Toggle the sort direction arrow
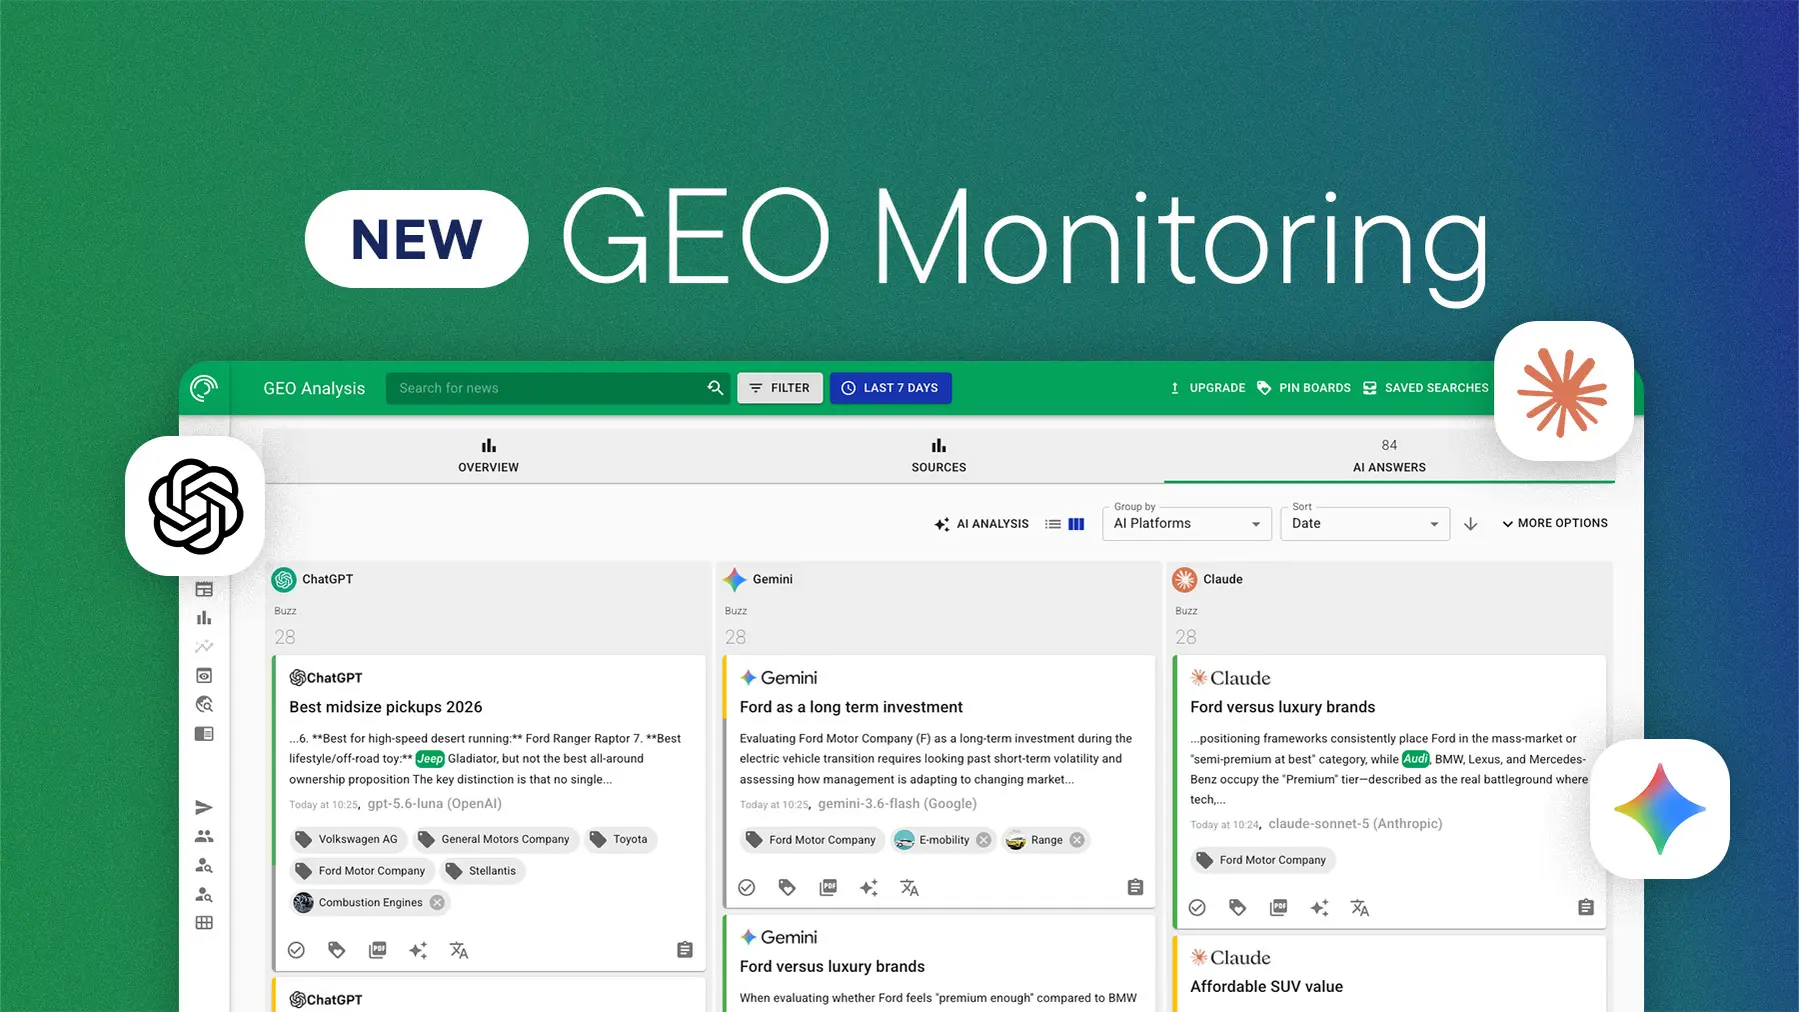 pos(1470,524)
